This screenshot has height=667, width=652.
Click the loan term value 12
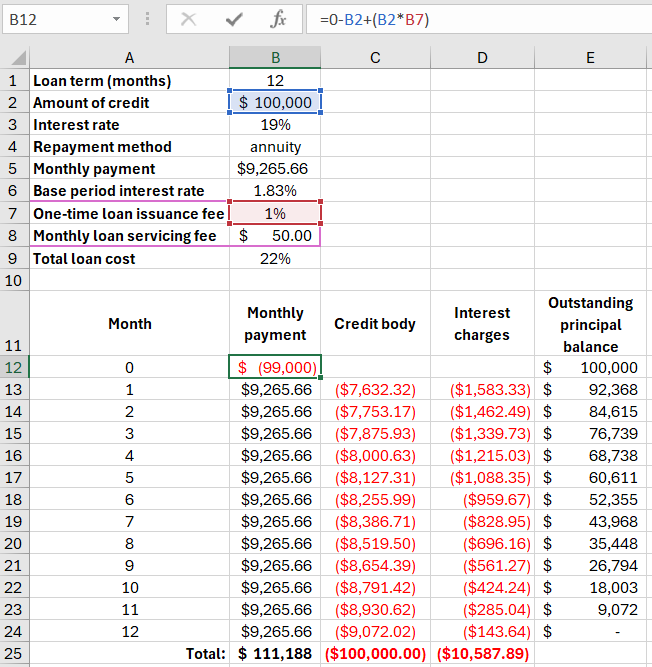[275, 80]
